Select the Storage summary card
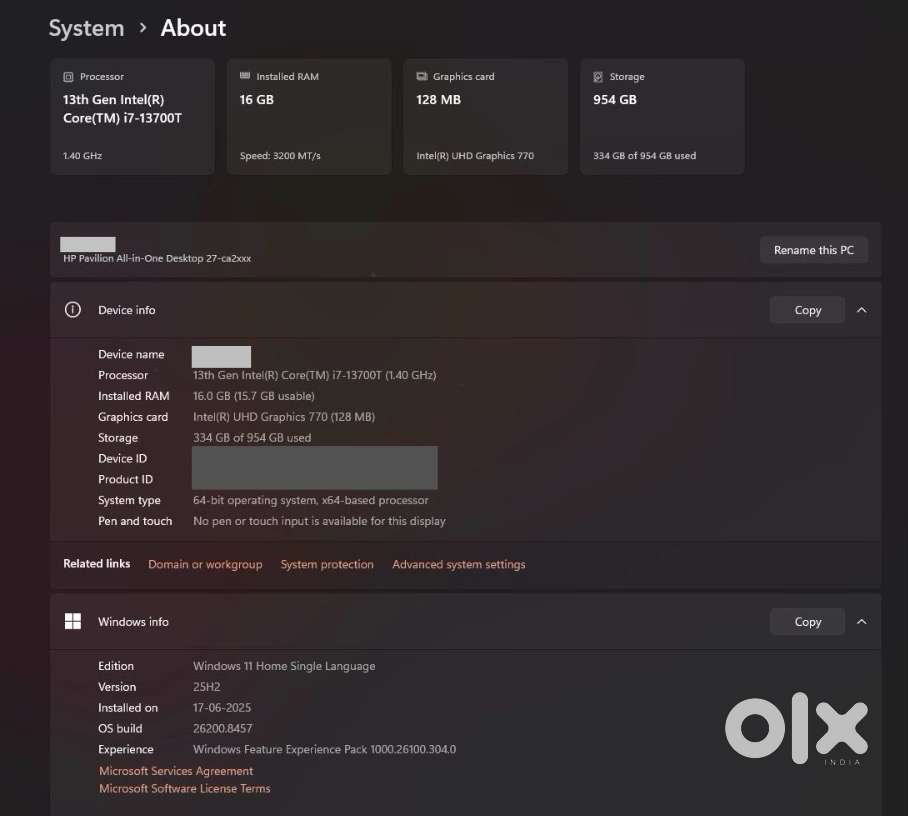Image resolution: width=908 pixels, height=816 pixels. tap(662, 116)
